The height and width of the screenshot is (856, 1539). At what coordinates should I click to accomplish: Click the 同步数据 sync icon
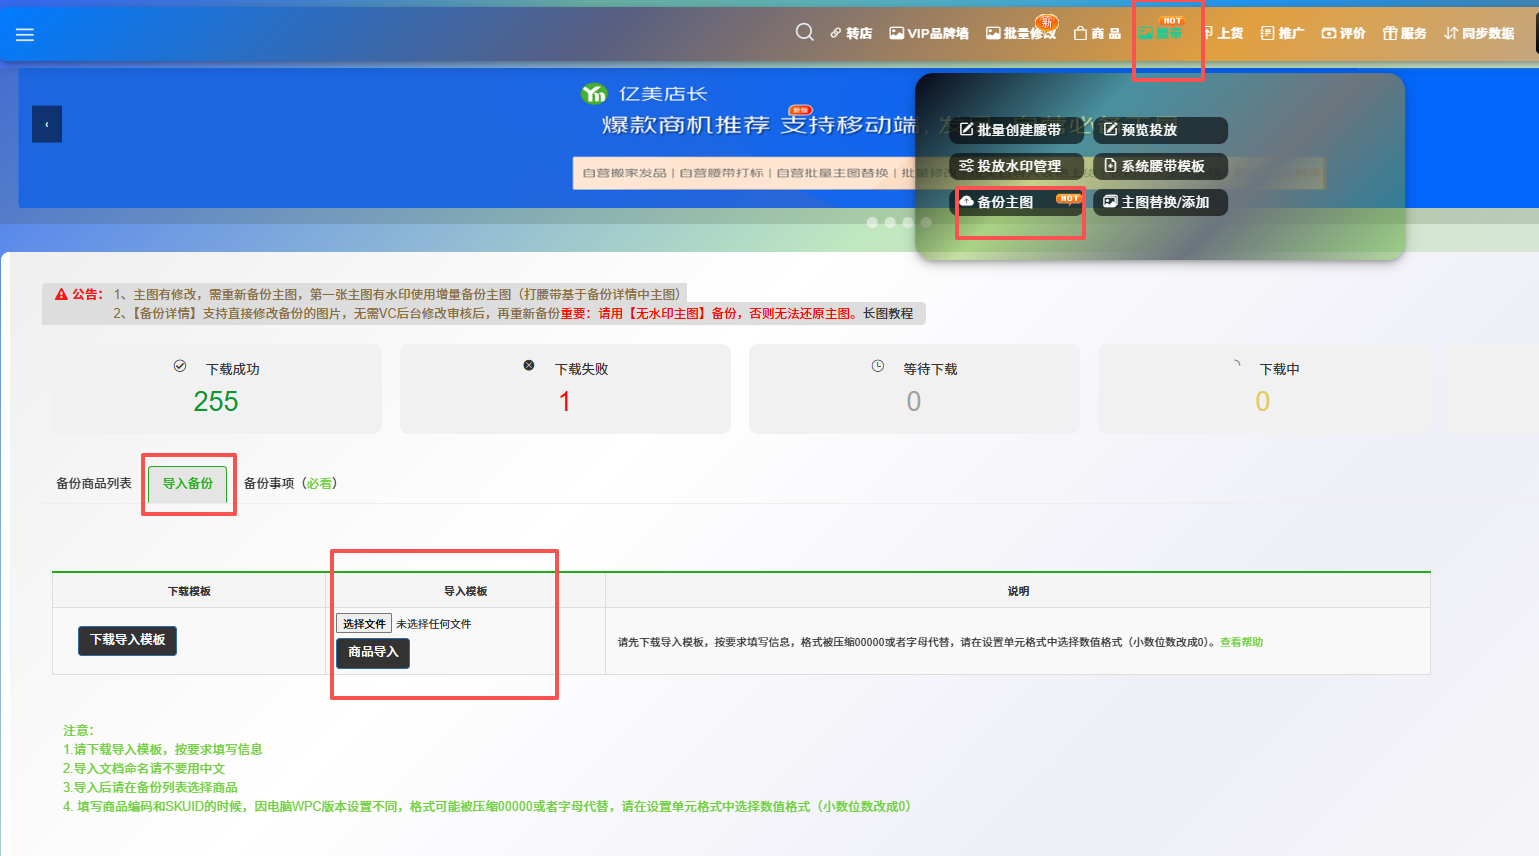1479,34
